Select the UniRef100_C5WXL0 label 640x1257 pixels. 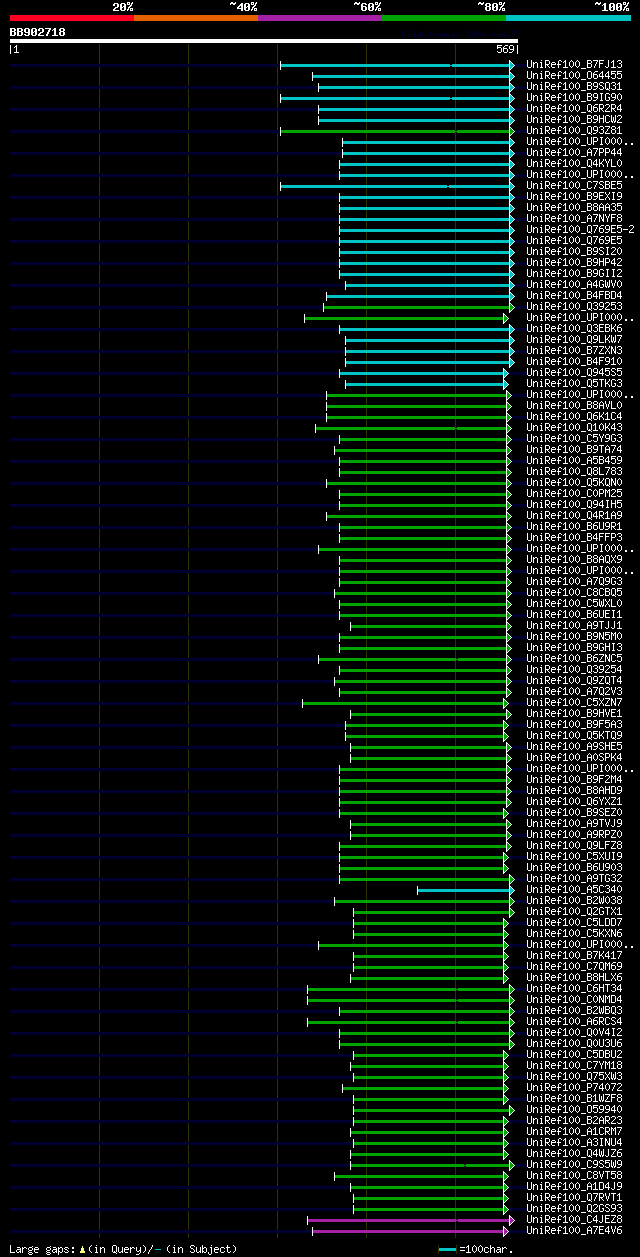(x=575, y=603)
